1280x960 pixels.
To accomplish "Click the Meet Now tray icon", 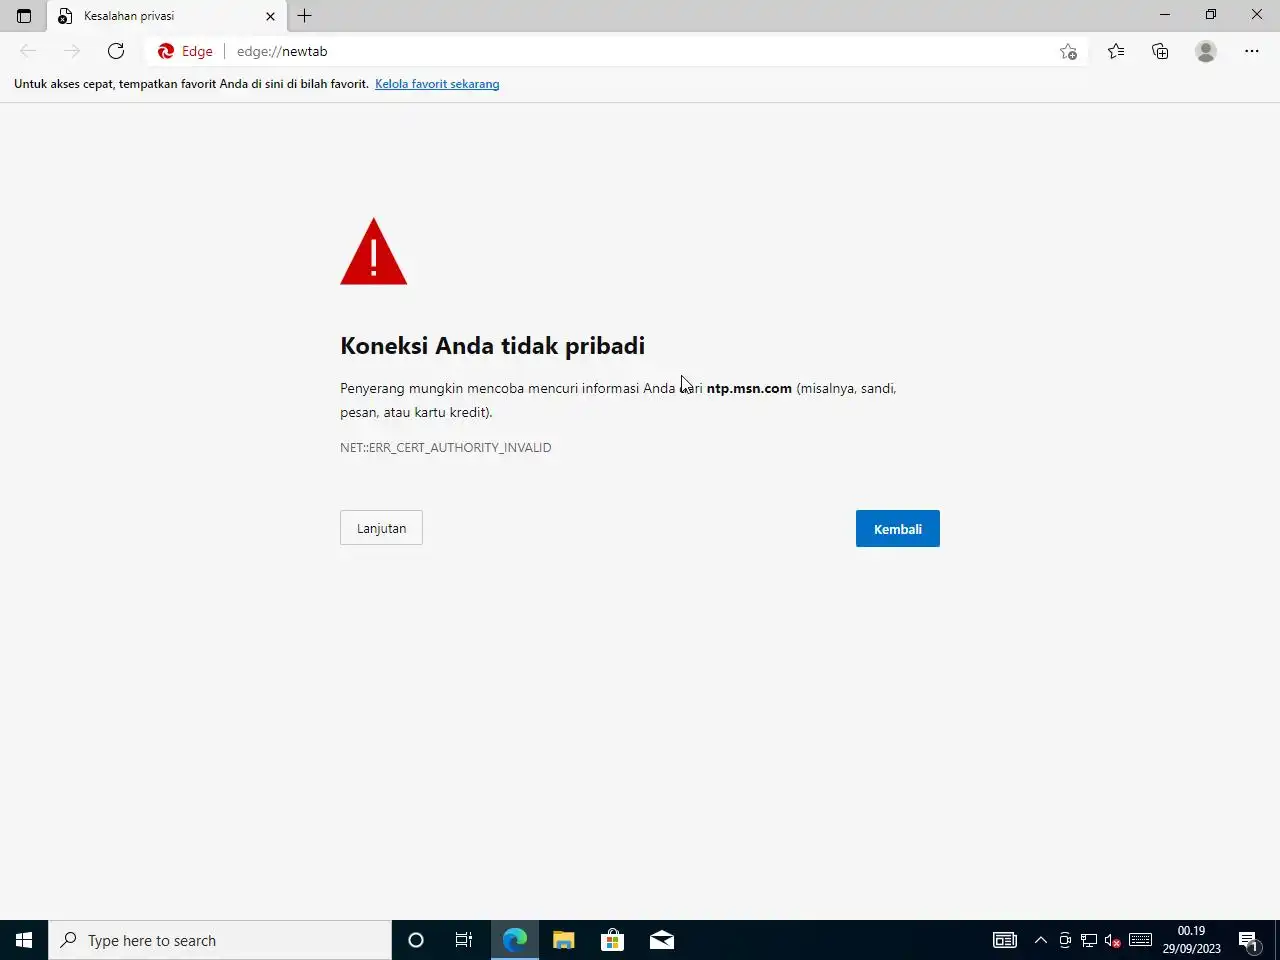I will 1065,940.
